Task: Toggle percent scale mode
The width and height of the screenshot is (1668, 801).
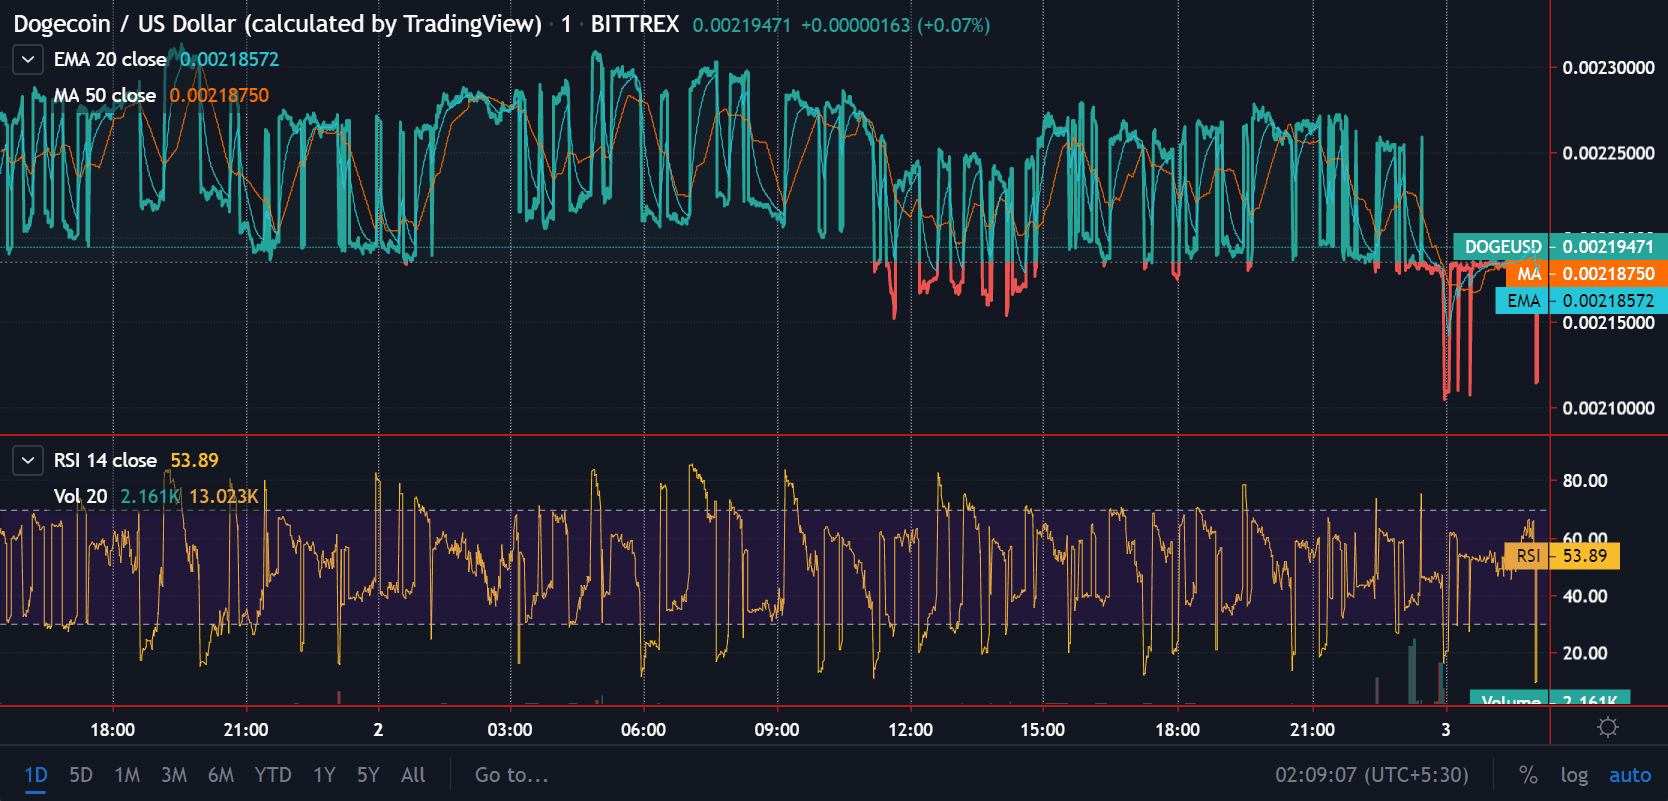Action: point(1528,775)
